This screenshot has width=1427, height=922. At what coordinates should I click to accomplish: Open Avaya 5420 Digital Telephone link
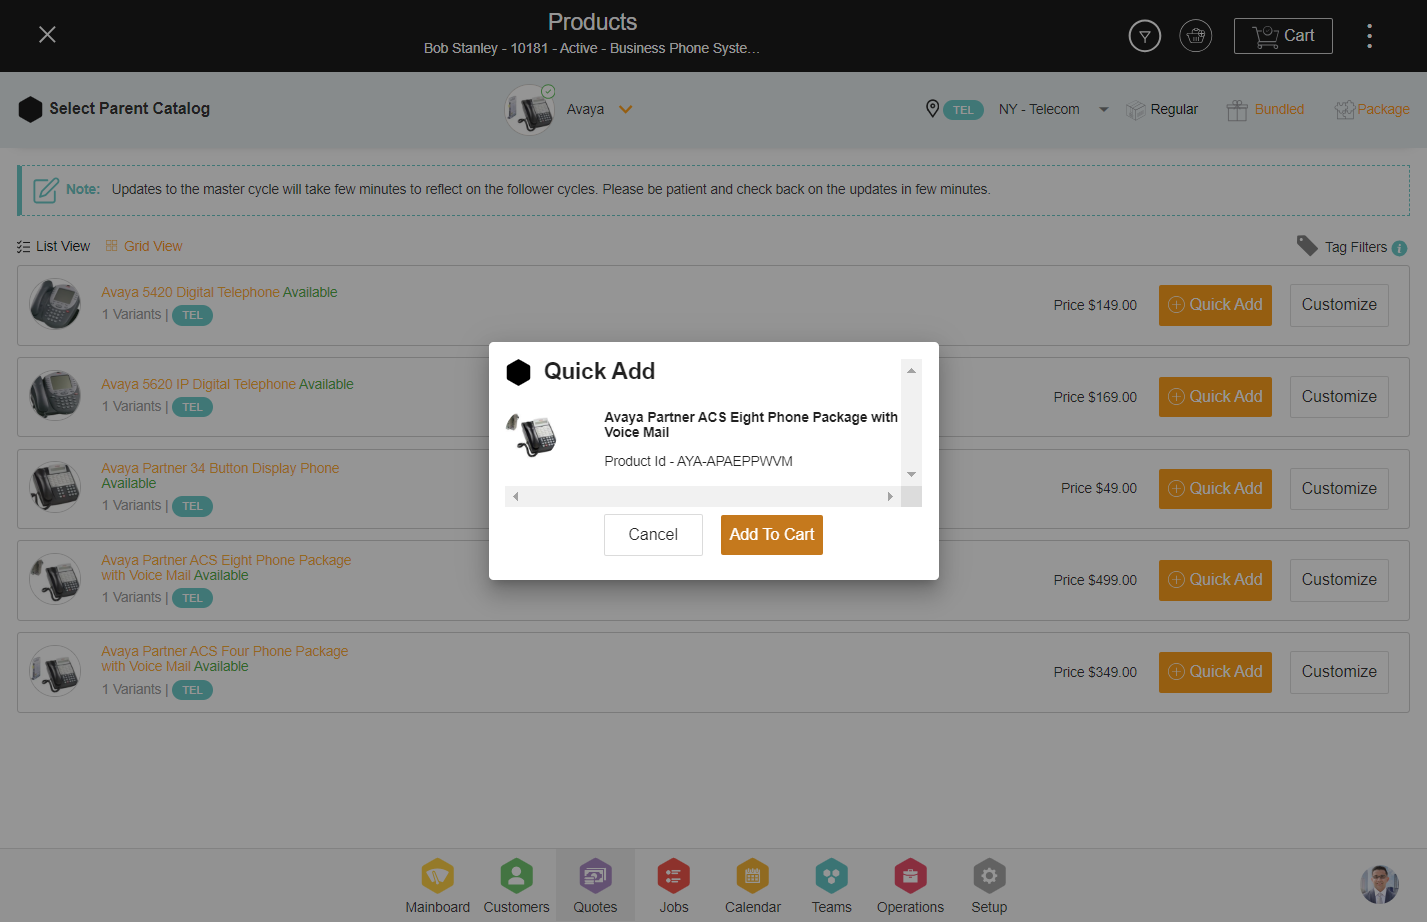click(x=190, y=292)
